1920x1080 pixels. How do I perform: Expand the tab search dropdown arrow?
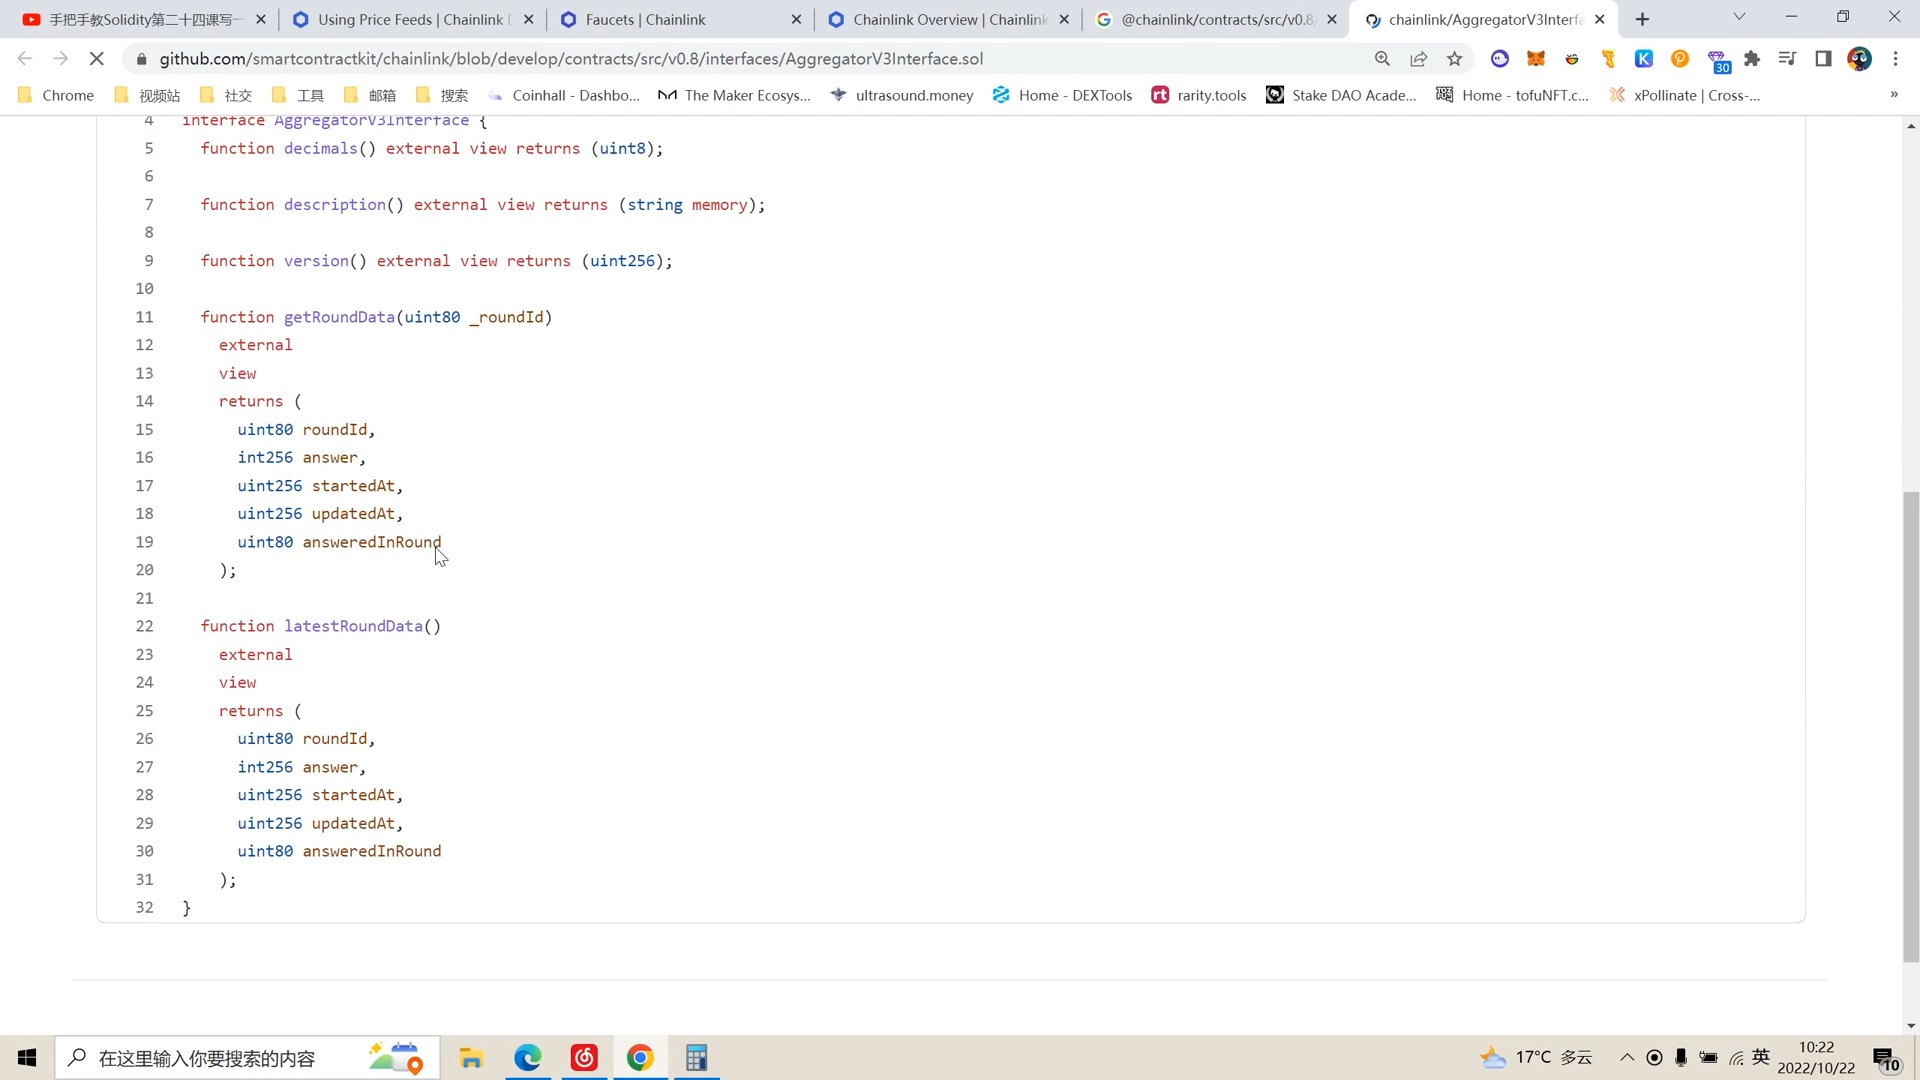(x=1739, y=17)
